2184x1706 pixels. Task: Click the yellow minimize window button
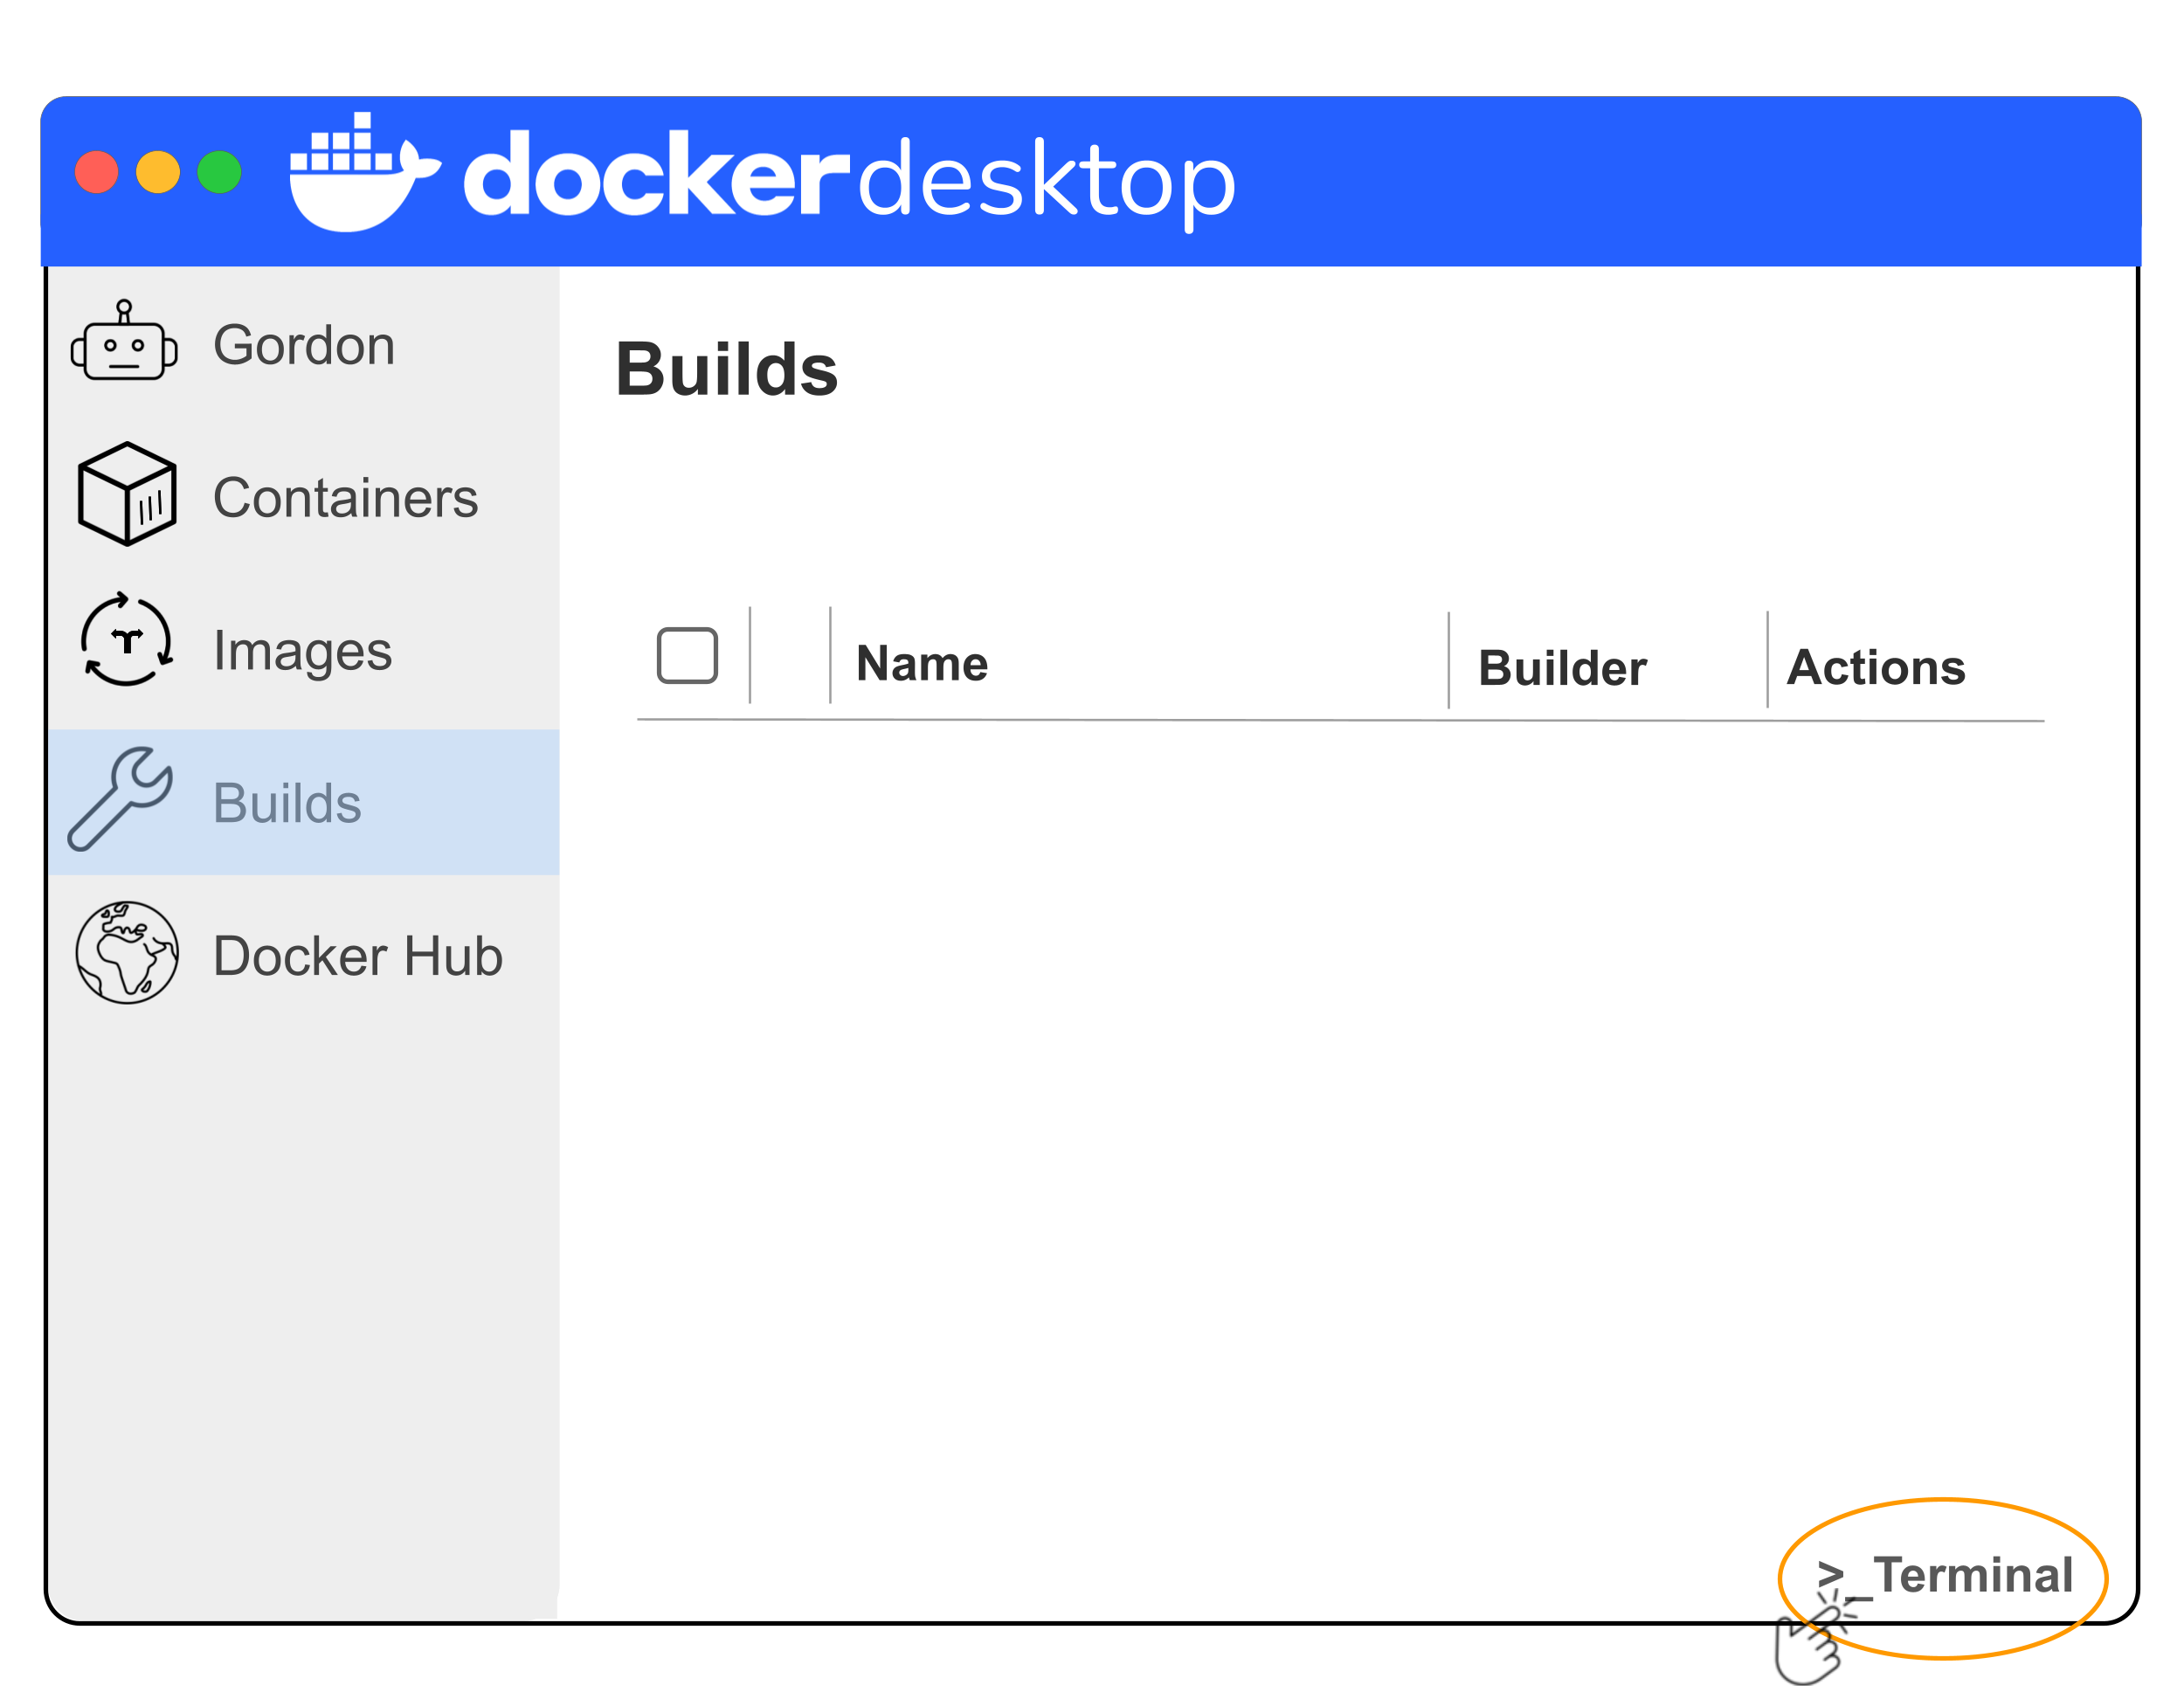coord(158,172)
